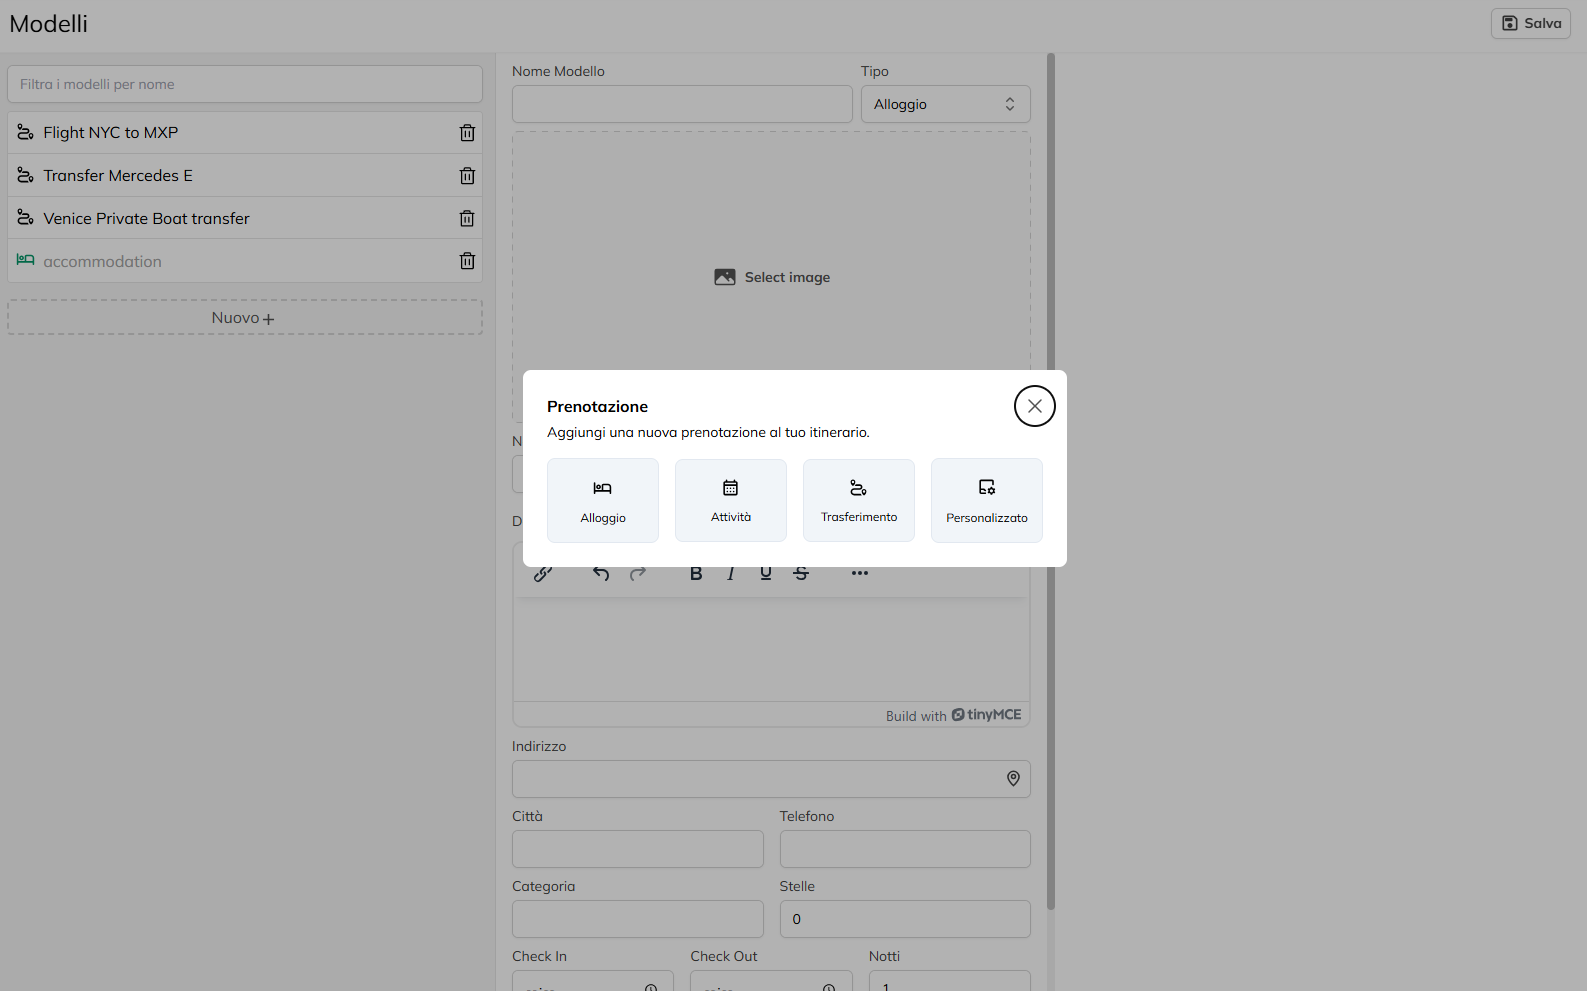The image size is (1587, 991).
Task: Delete the accommodation template
Action: tap(467, 261)
